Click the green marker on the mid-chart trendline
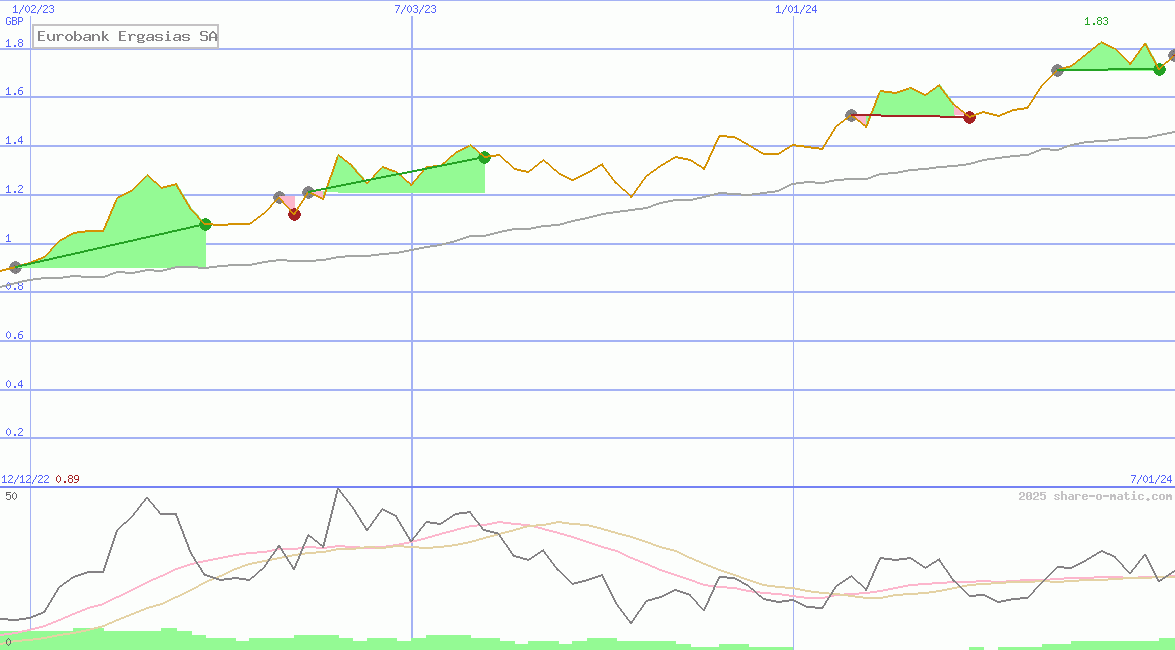 [484, 156]
